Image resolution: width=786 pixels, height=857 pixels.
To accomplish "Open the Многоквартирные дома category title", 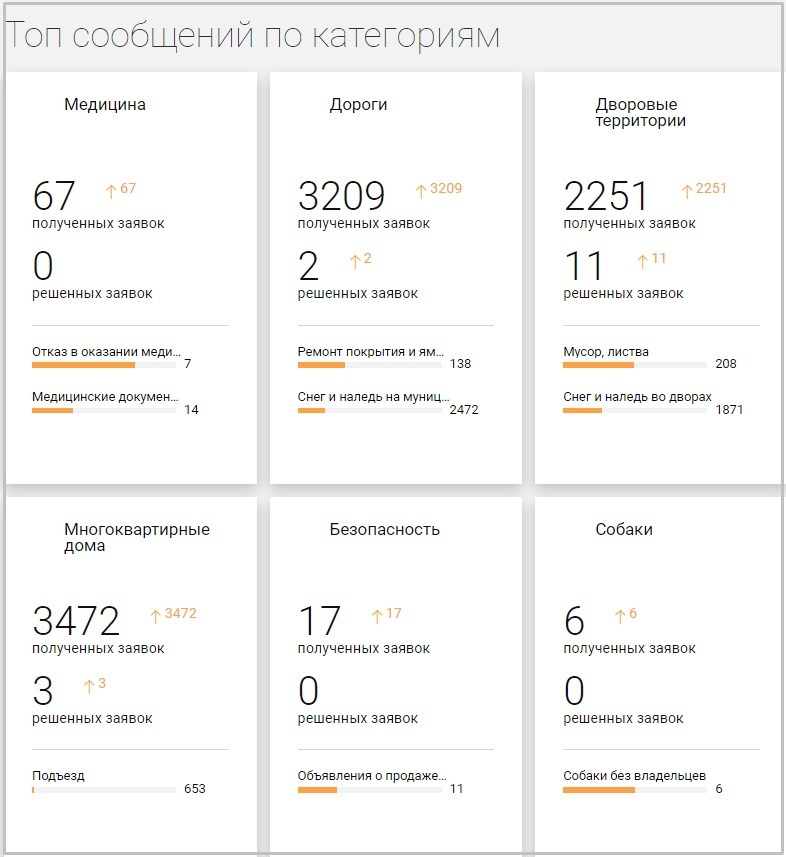I will tap(137, 537).
